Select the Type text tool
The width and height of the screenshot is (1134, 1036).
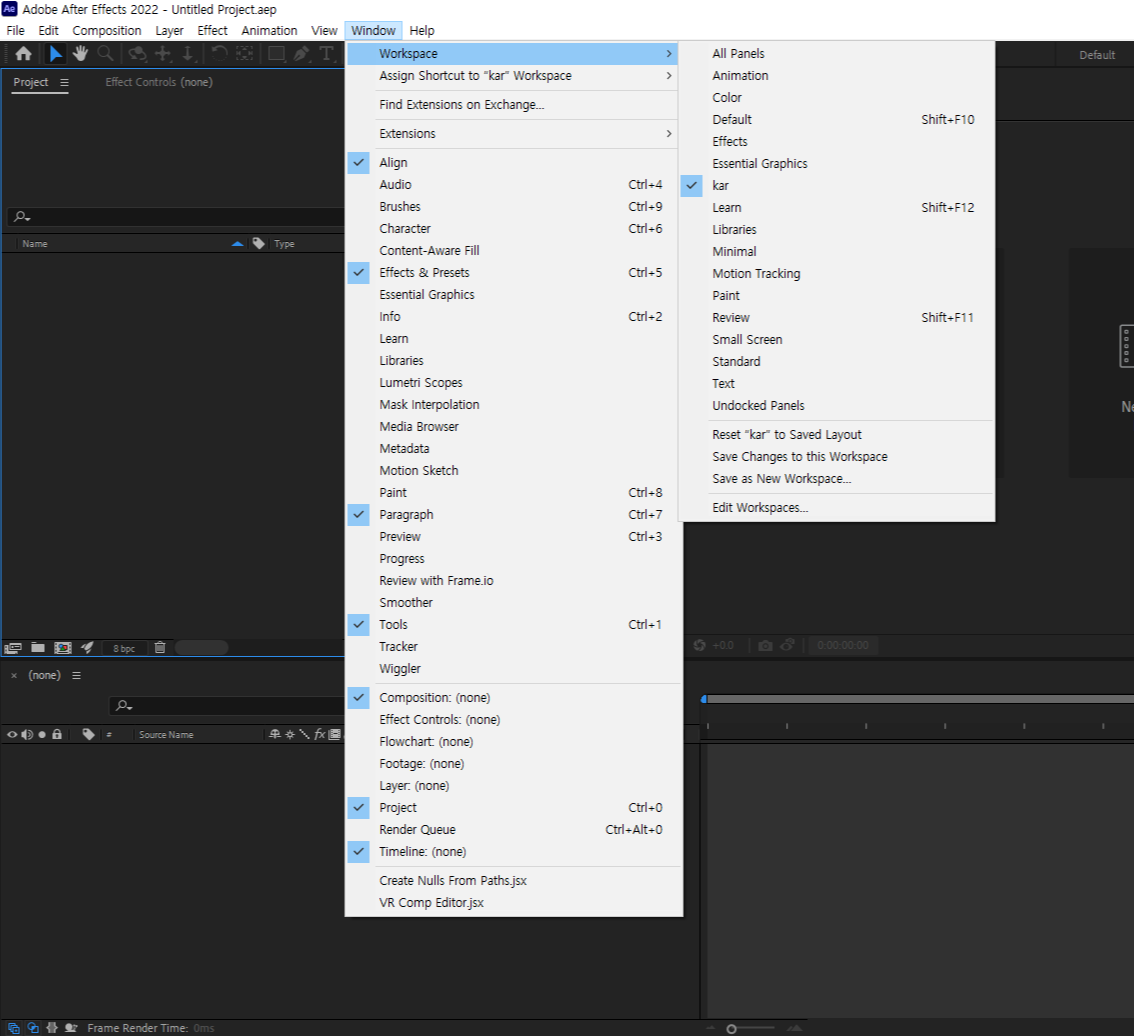tap(327, 54)
